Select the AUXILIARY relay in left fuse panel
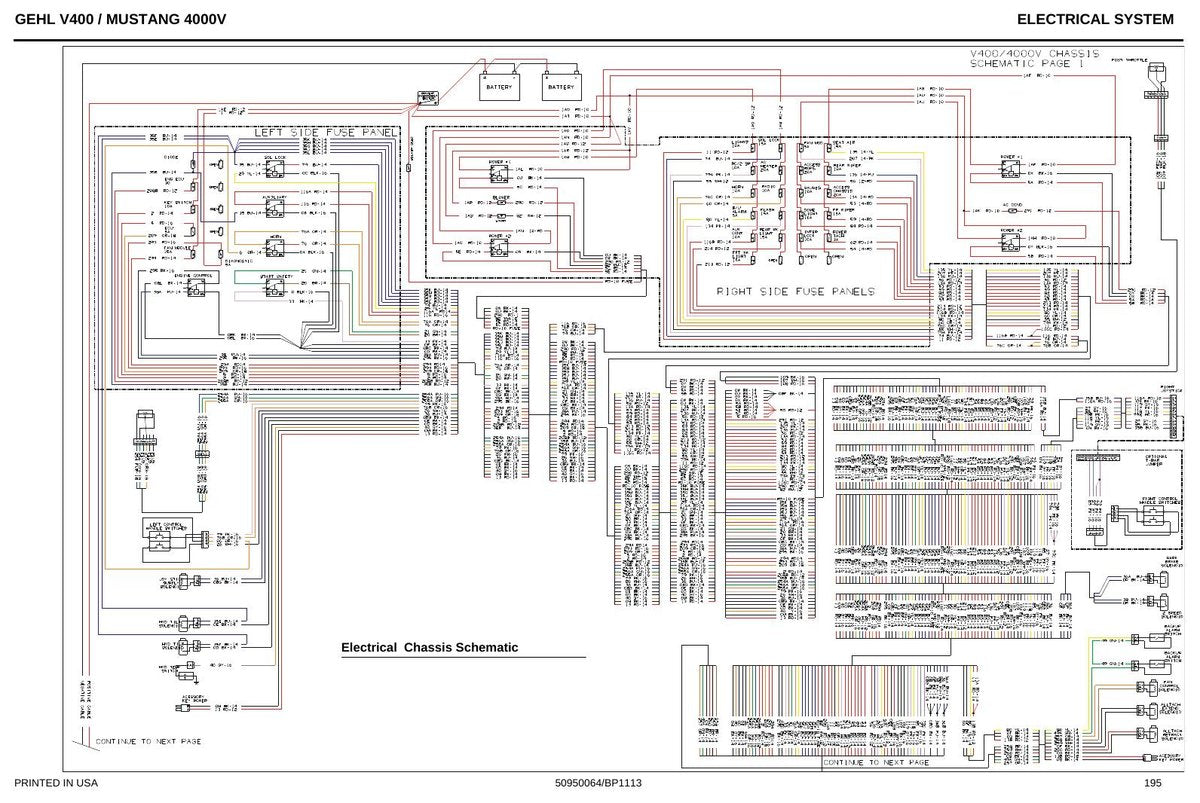This screenshot has width=1200, height=803. pos(275,208)
